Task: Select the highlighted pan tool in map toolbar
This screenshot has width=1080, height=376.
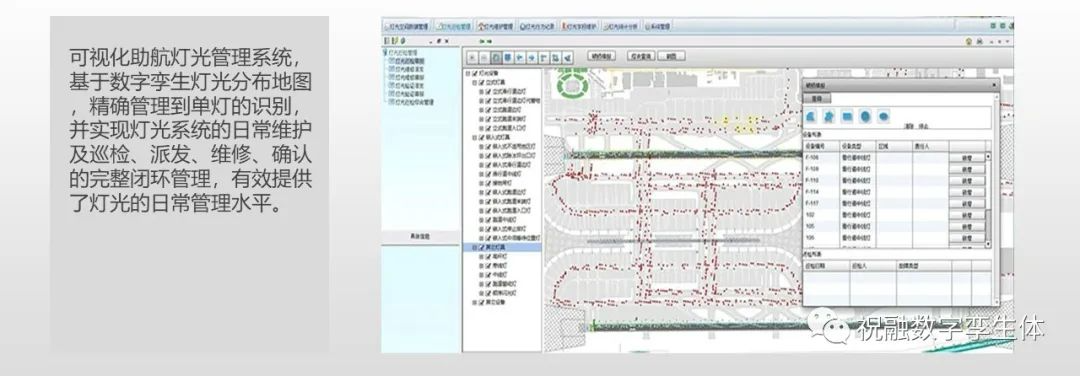Action: (x=496, y=58)
